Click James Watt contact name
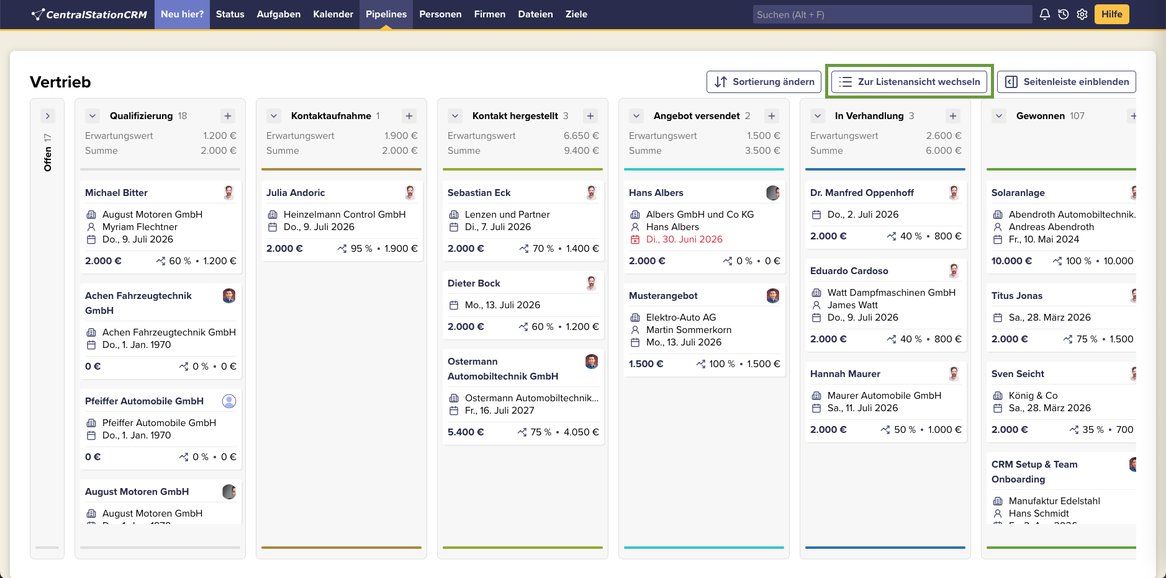 (853, 305)
